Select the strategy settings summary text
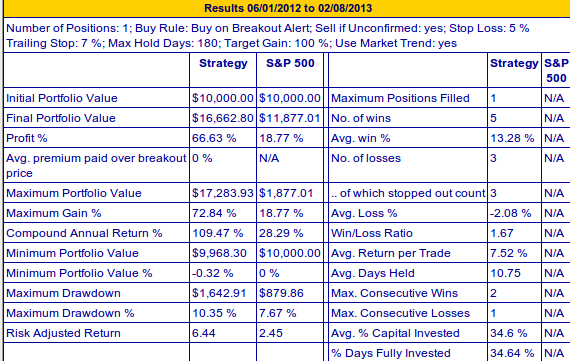570x361 pixels. coord(268,36)
